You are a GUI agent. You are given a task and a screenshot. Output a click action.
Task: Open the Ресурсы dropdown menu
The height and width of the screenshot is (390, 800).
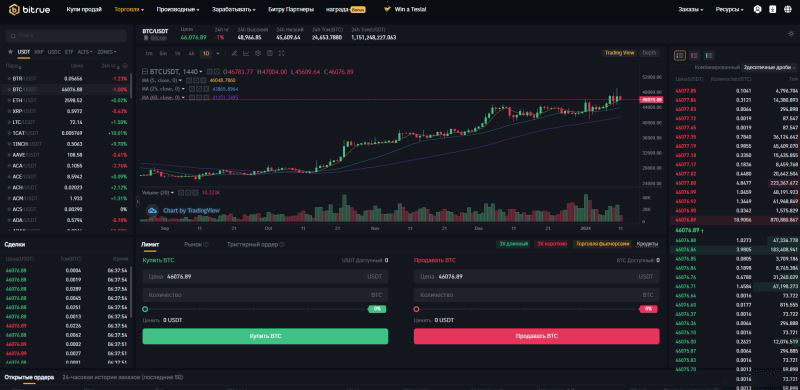tap(730, 9)
